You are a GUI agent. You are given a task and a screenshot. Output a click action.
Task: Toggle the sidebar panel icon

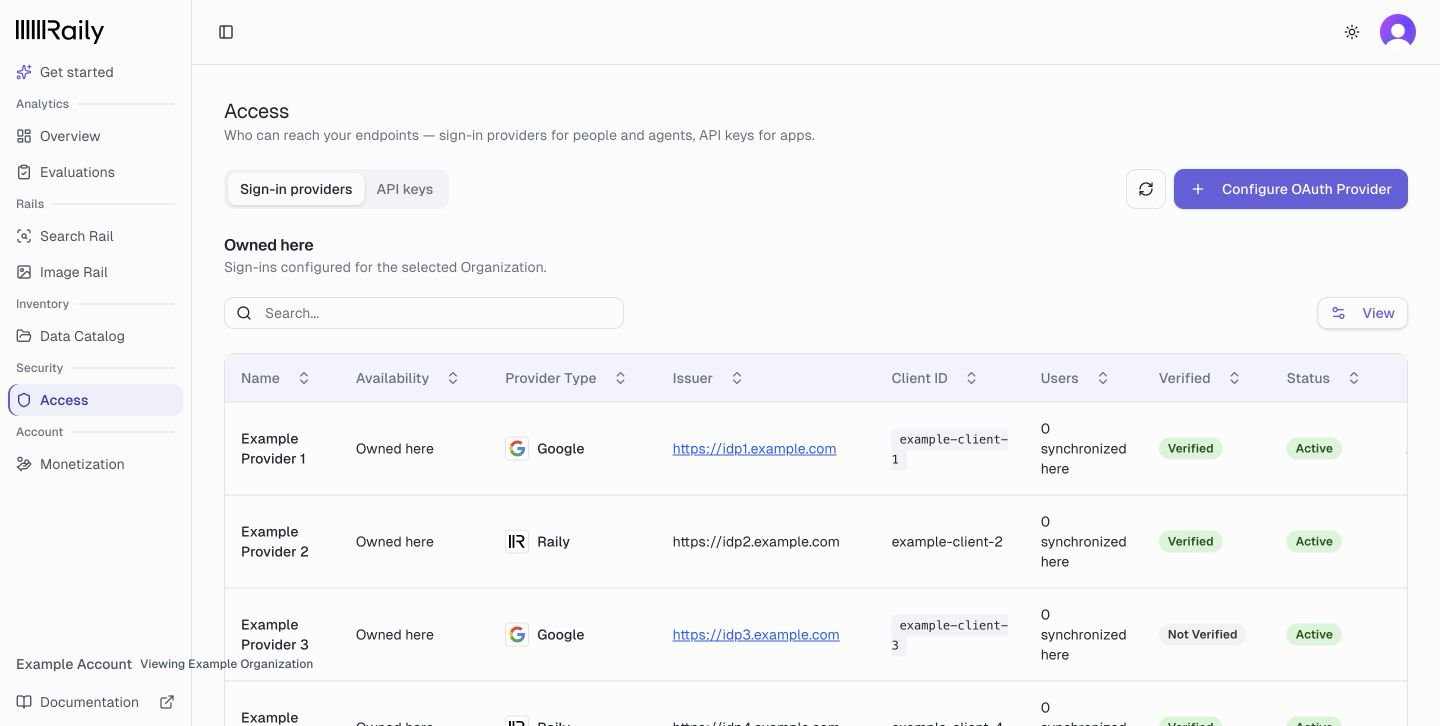[x=226, y=32]
